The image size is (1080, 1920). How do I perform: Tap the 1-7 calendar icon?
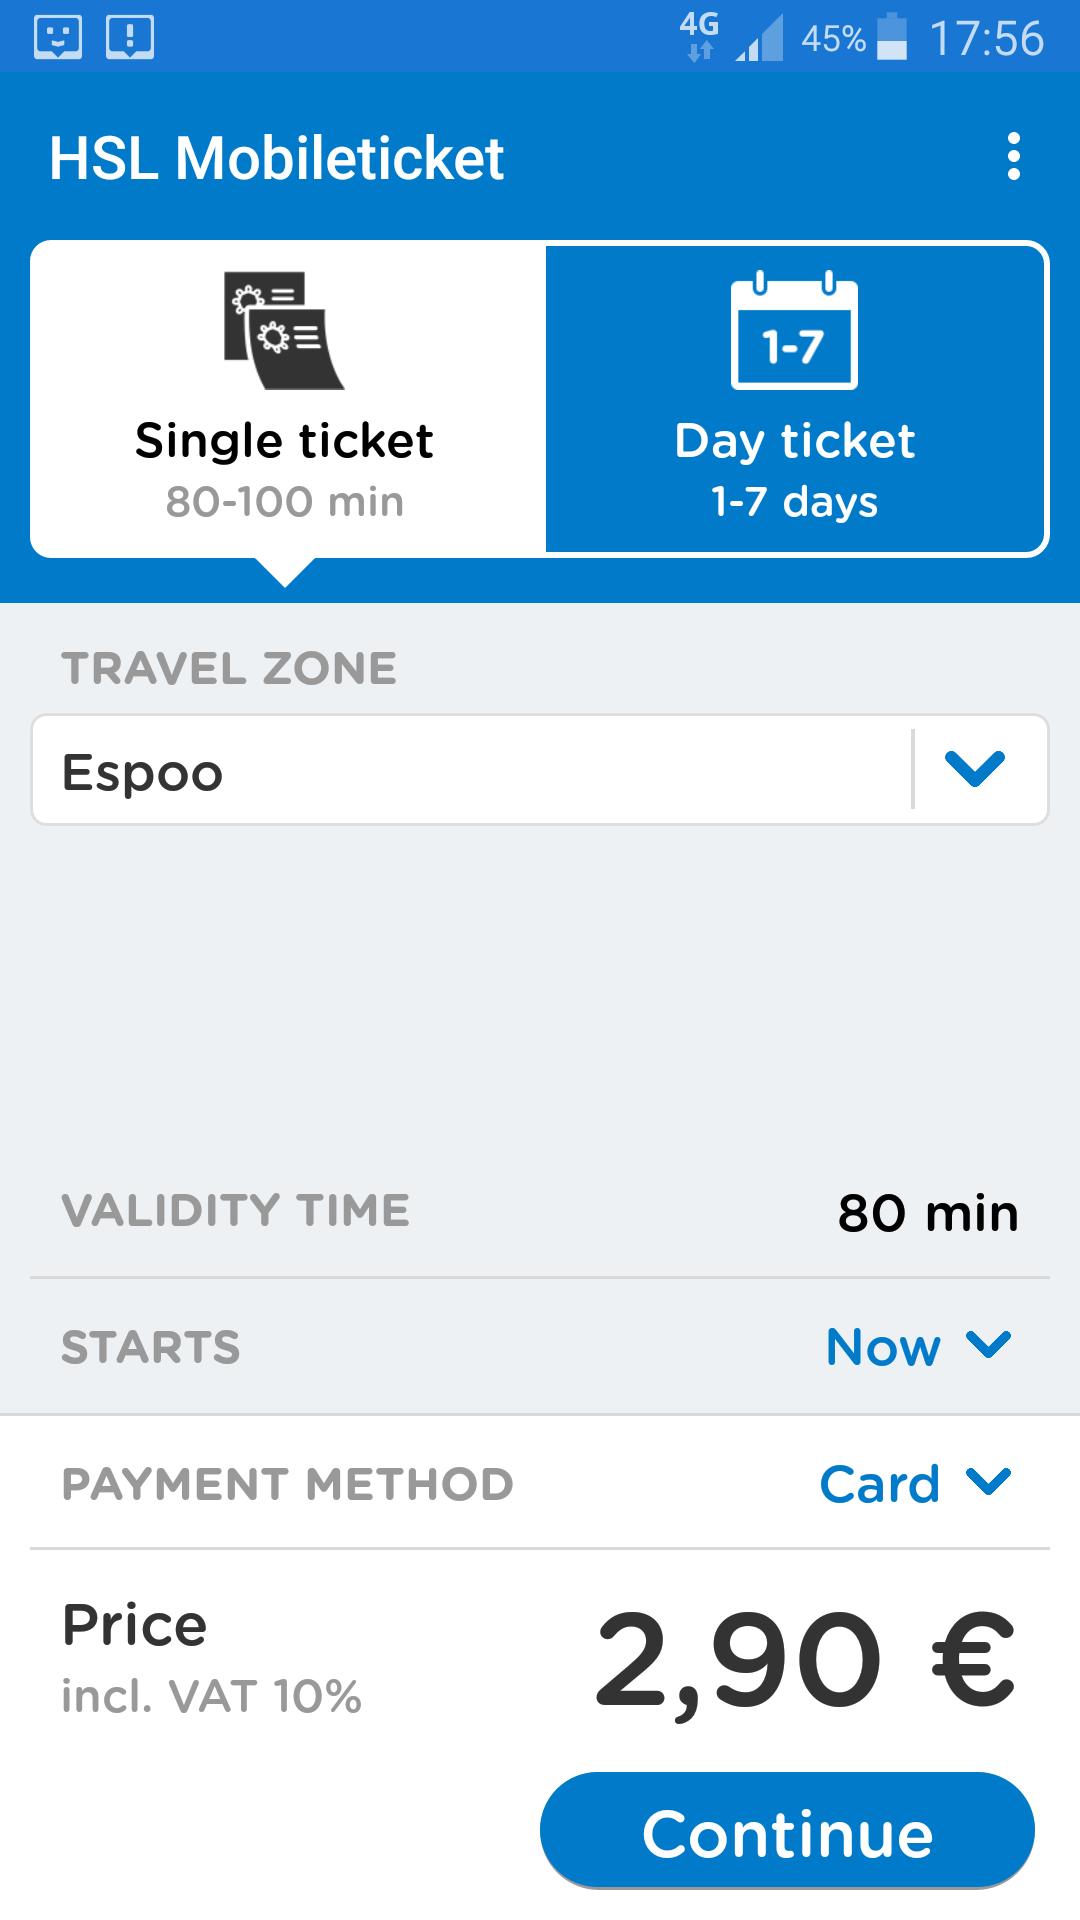(x=795, y=330)
